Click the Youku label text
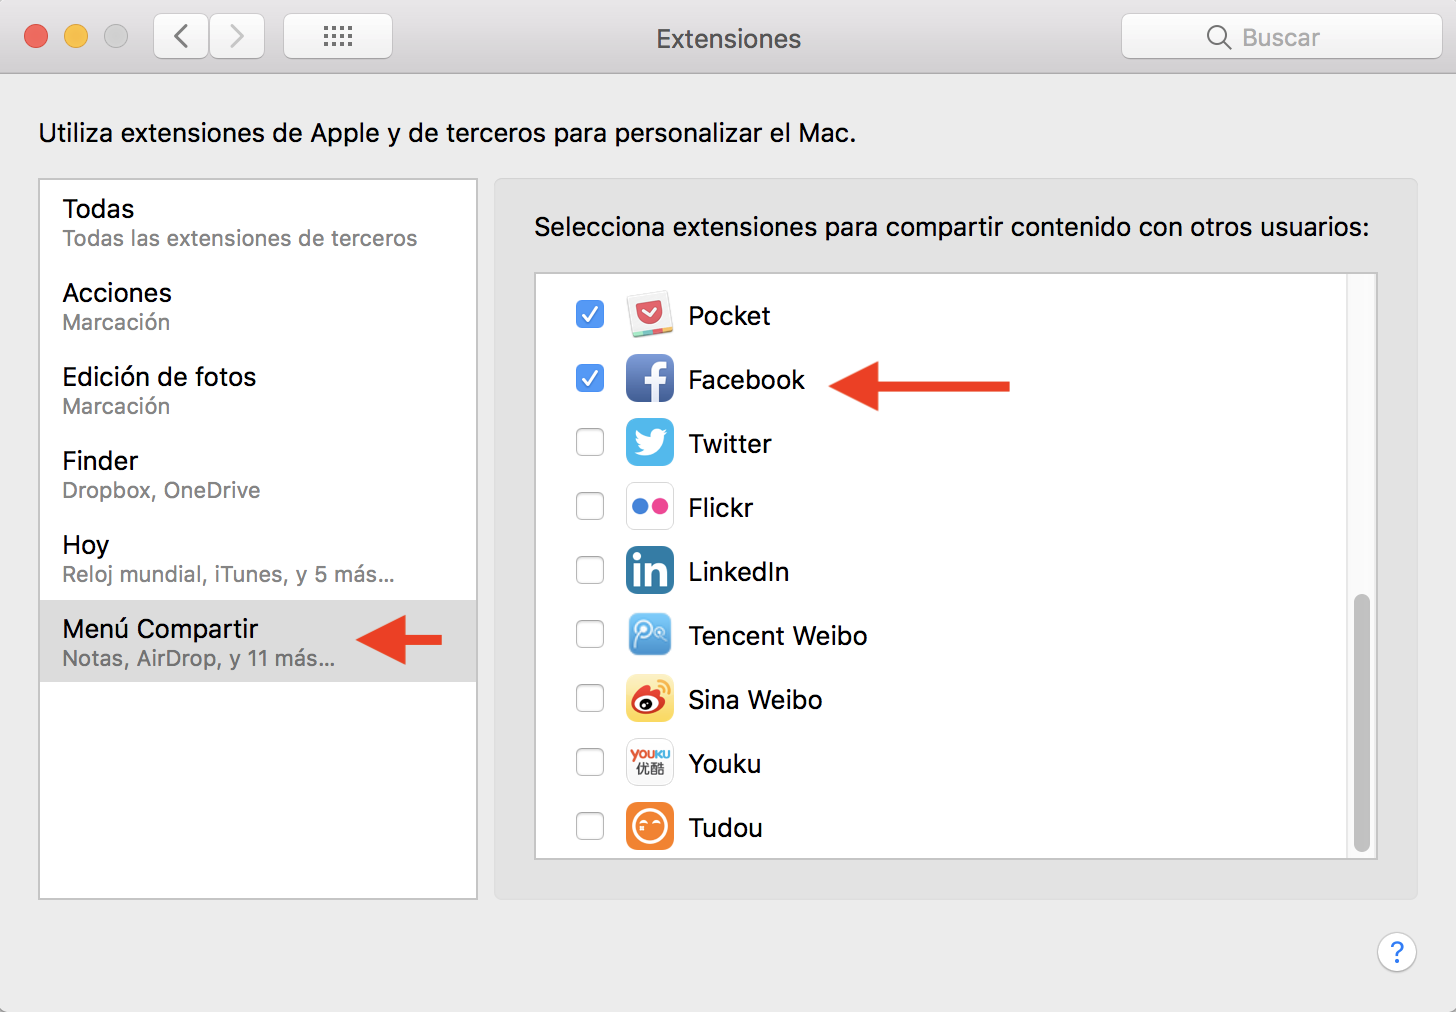 (x=725, y=764)
